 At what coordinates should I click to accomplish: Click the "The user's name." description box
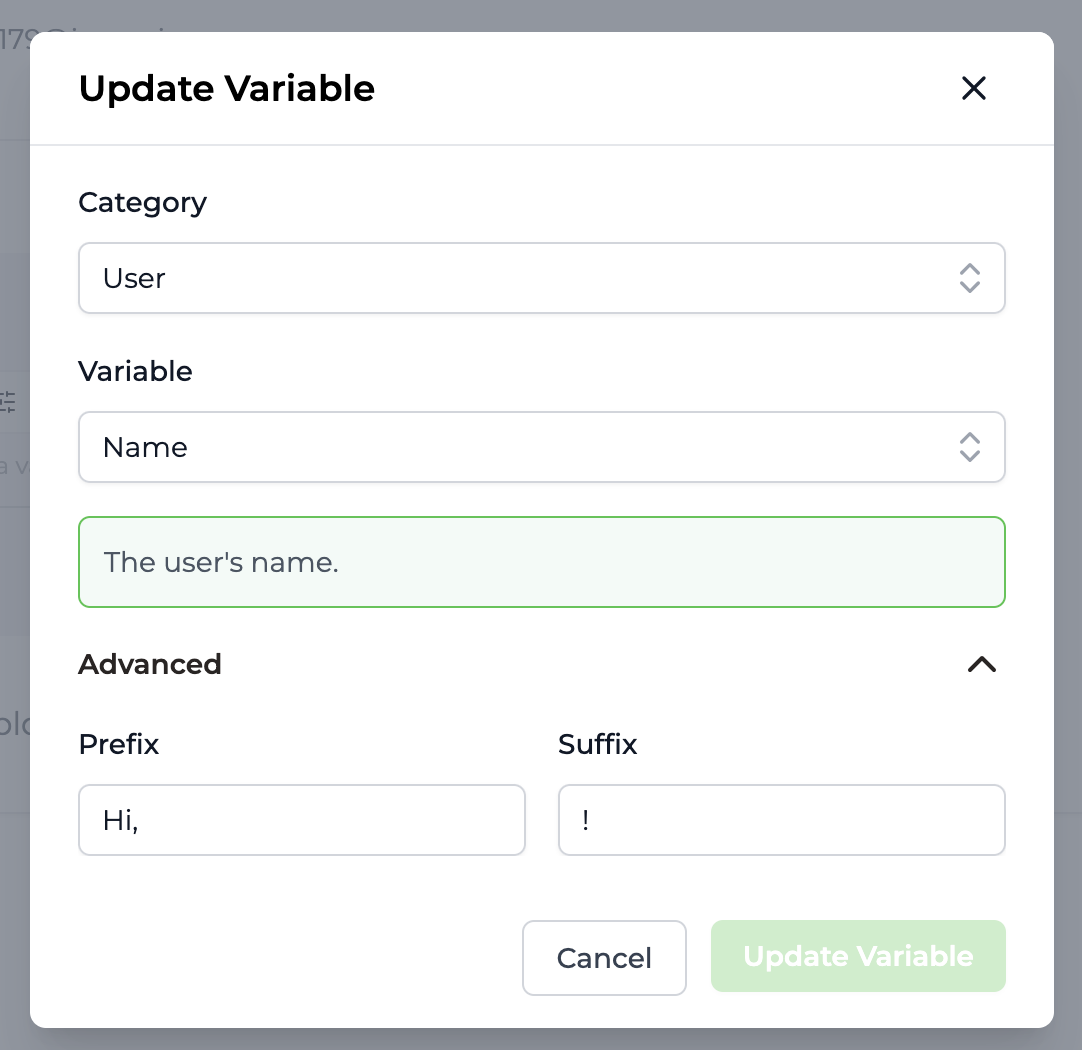tap(542, 562)
